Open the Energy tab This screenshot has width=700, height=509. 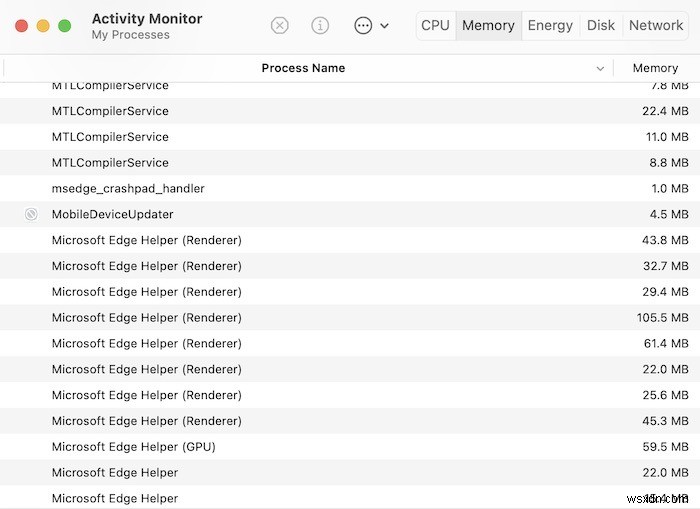pos(550,25)
